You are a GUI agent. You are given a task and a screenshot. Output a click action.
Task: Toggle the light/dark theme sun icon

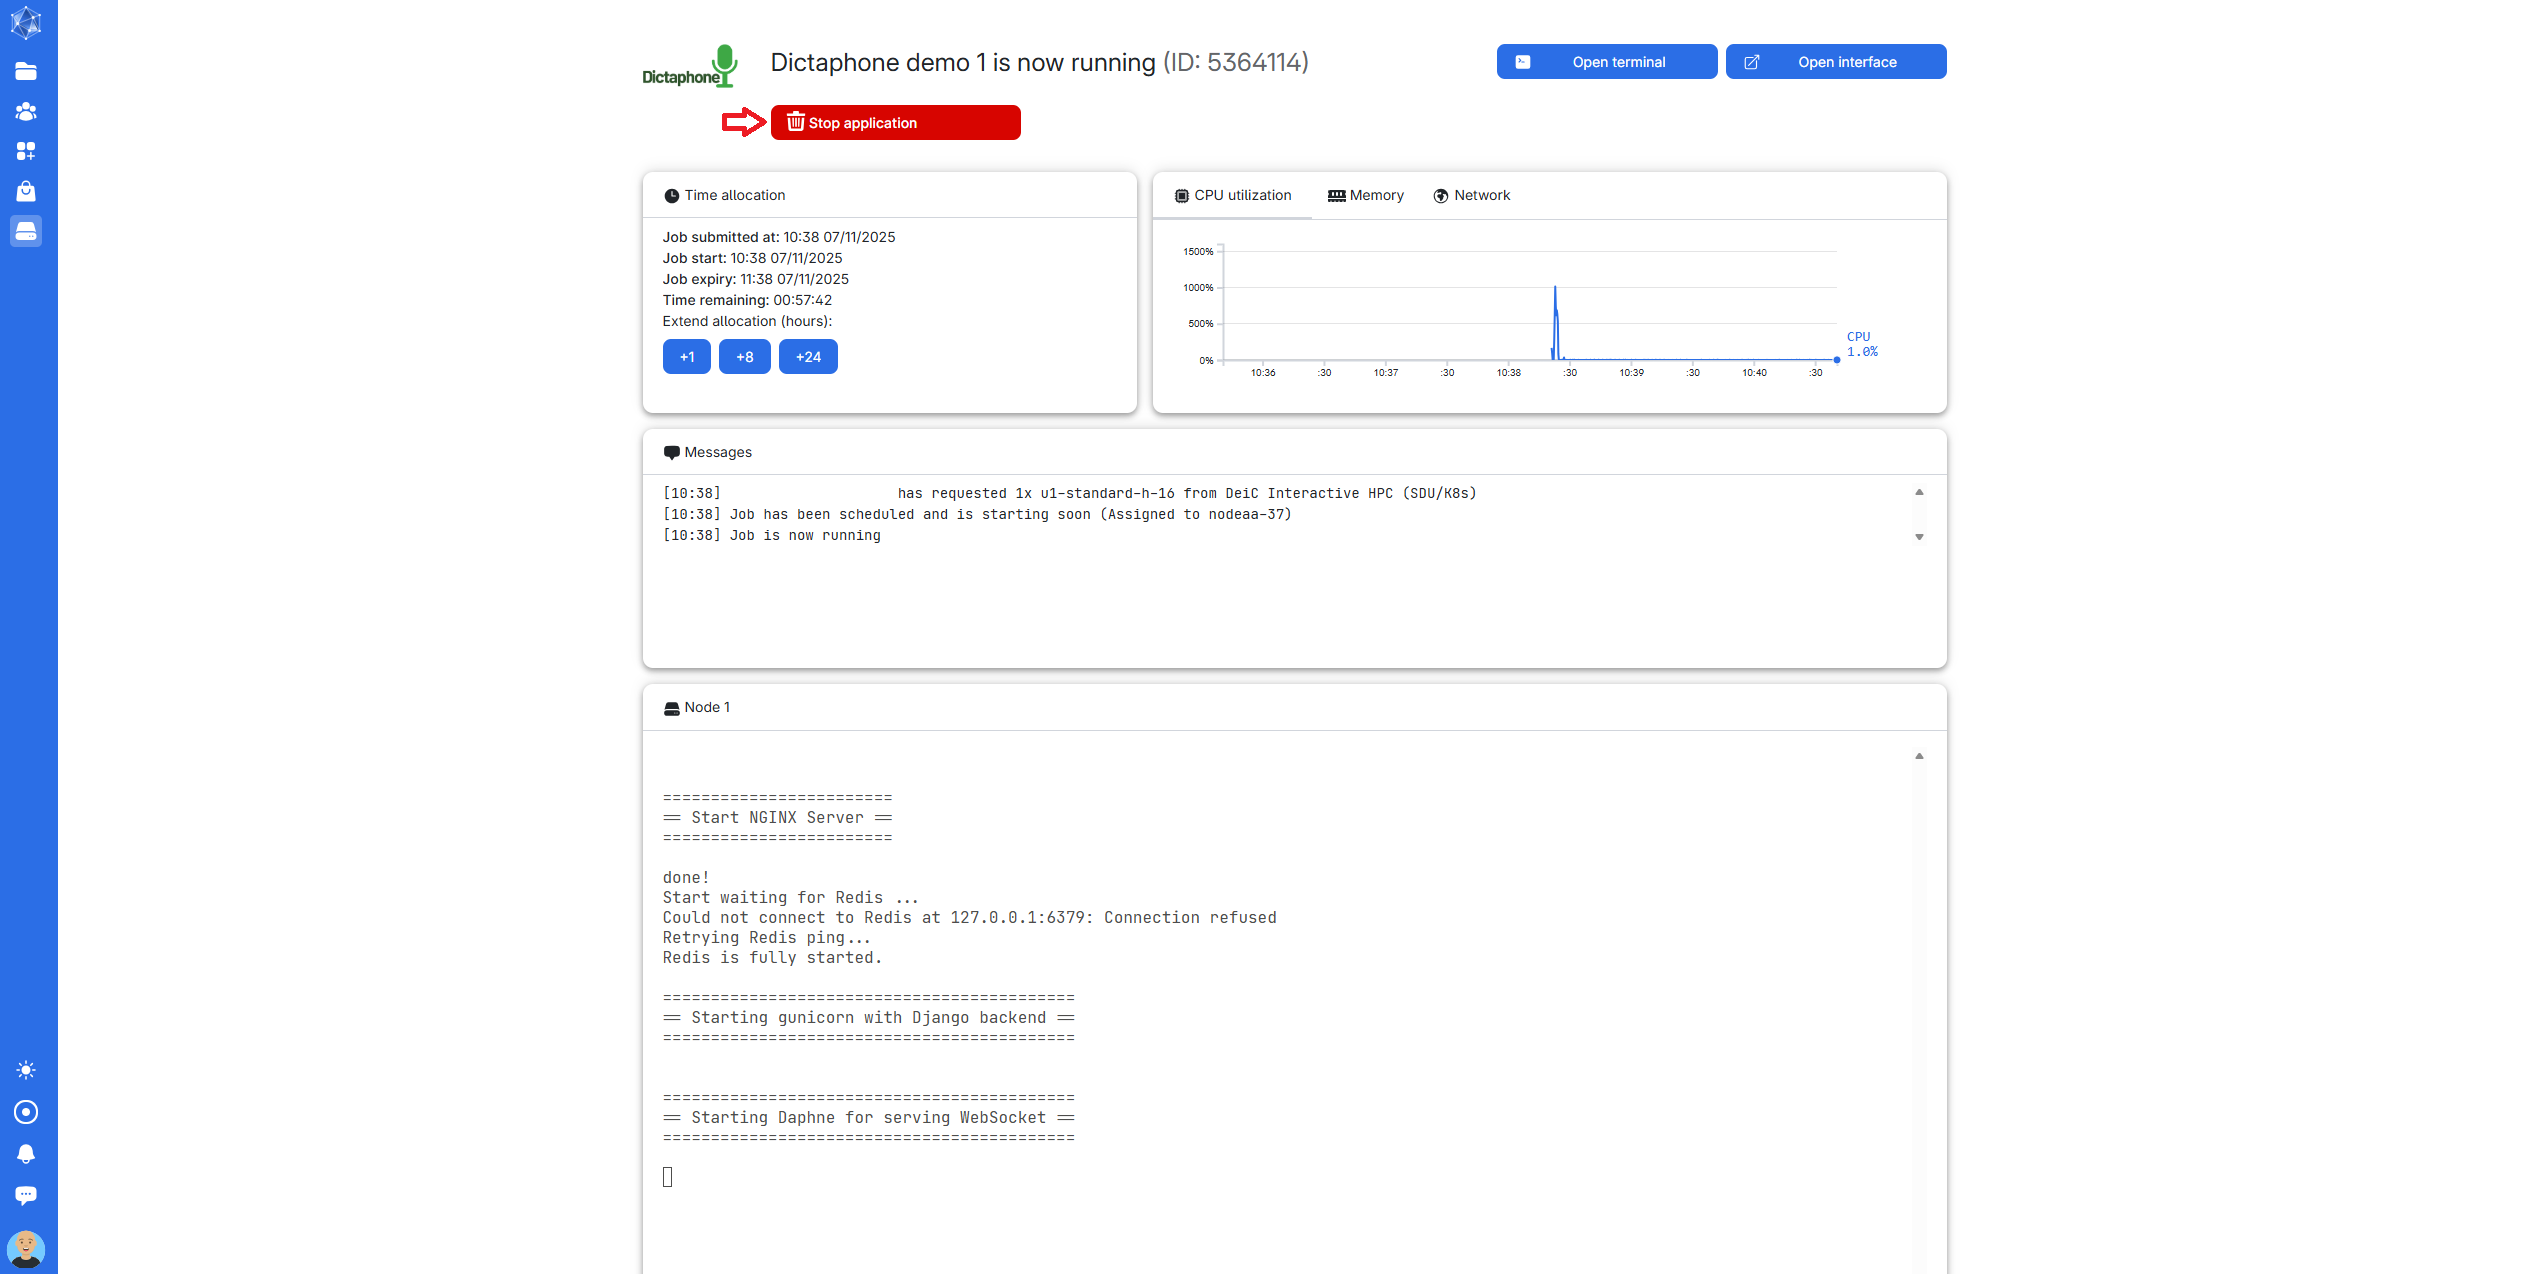[26, 1070]
